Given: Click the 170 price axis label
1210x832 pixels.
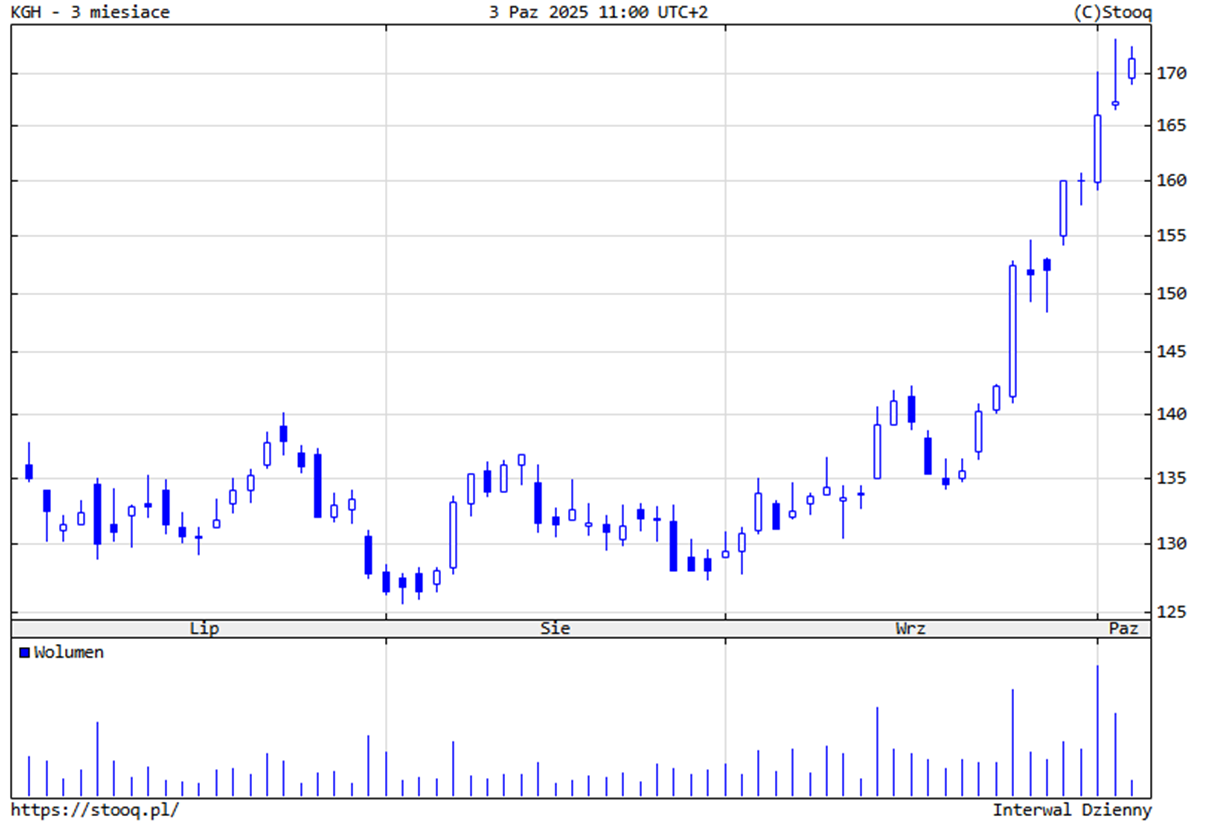Looking at the screenshot, I should pyautogui.click(x=1172, y=73).
